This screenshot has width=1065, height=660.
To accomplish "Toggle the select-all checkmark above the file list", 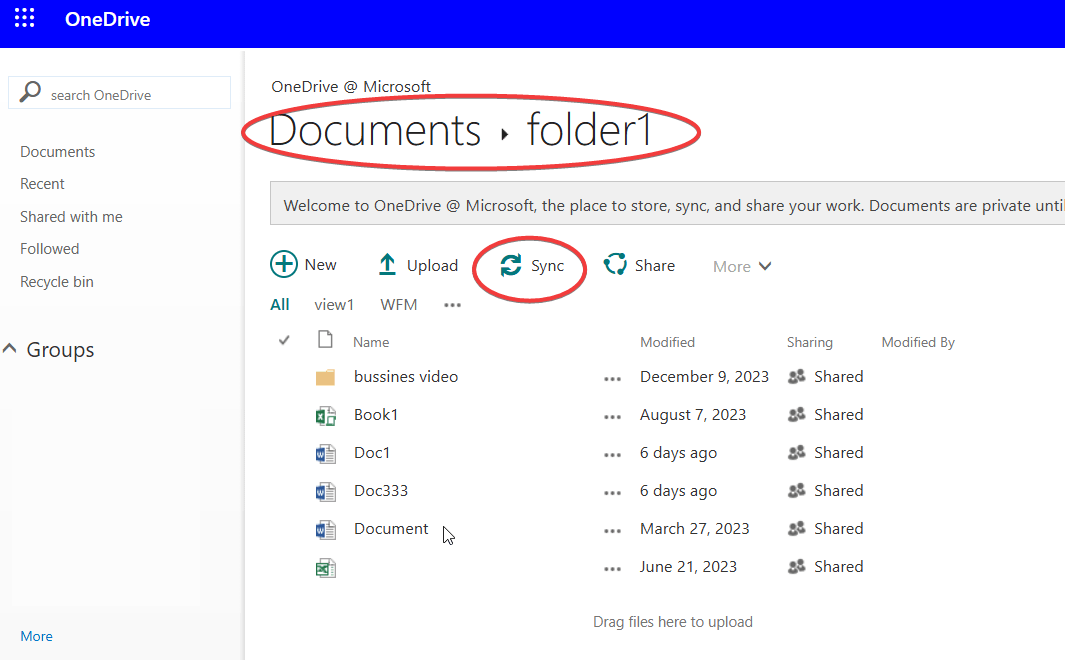I will click(x=283, y=341).
